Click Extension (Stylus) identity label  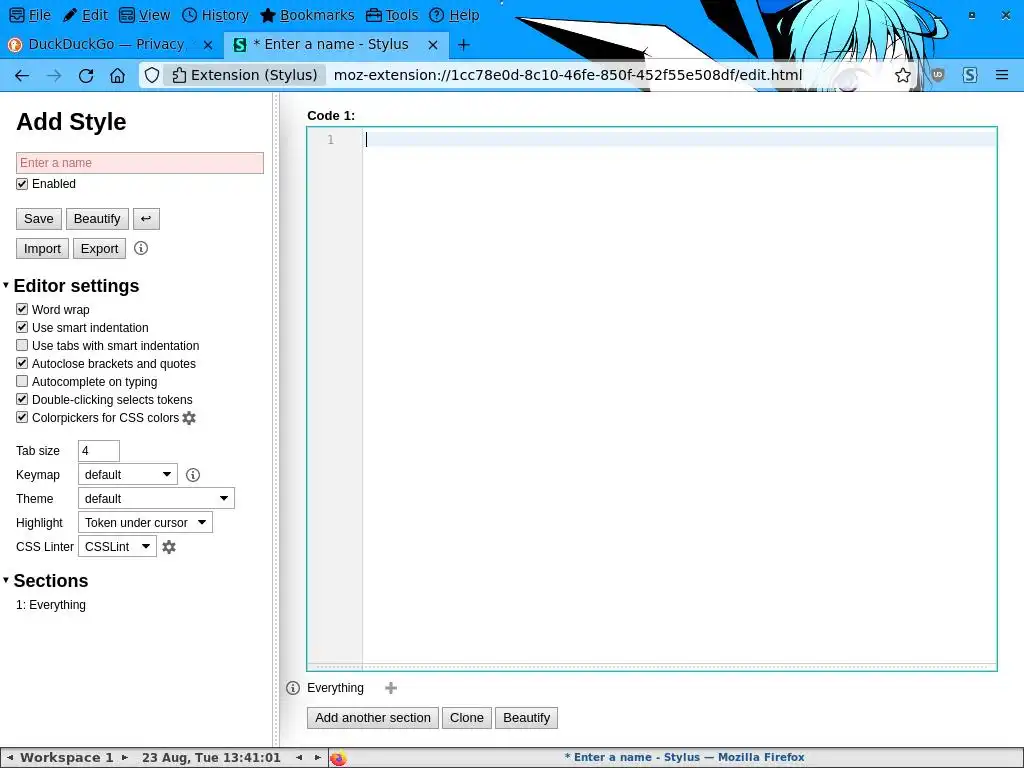click(x=245, y=76)
